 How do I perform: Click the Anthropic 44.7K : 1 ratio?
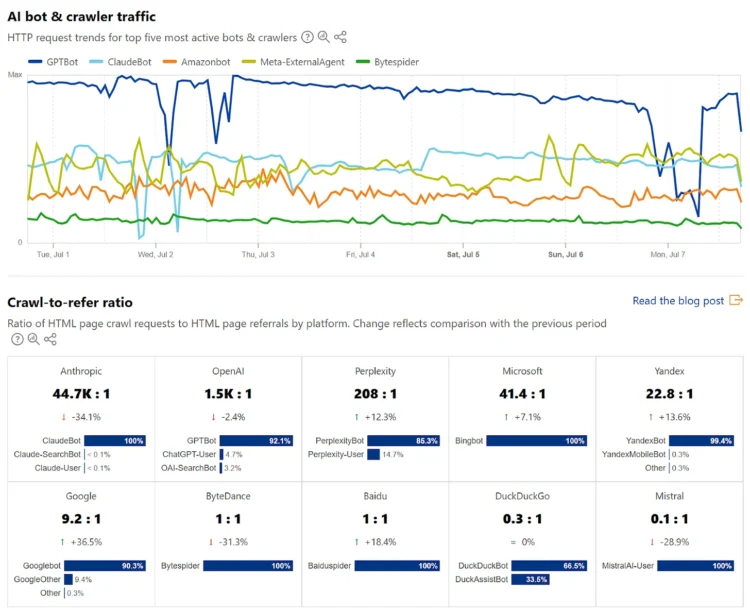[81, 393]
